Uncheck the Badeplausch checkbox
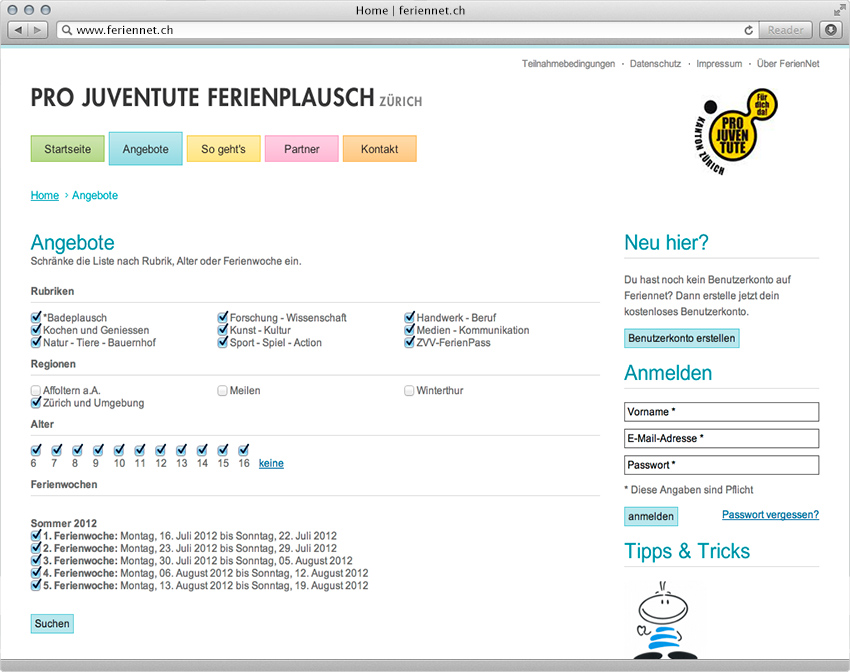This screenshot has width=850, height=672. [36, 317]
